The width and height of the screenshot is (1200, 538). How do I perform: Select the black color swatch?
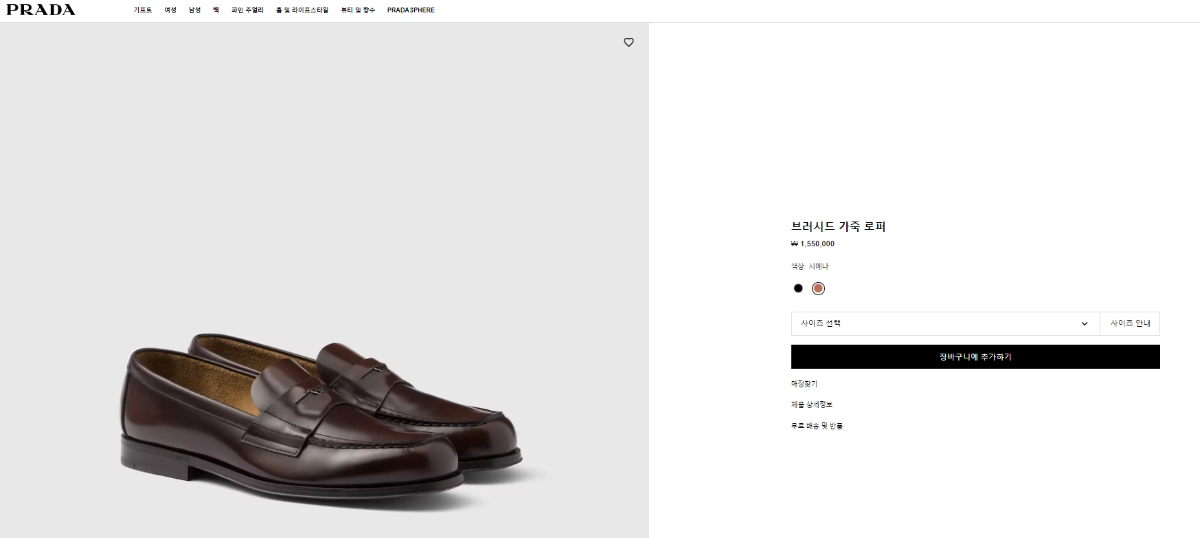(x=798, y=288)
